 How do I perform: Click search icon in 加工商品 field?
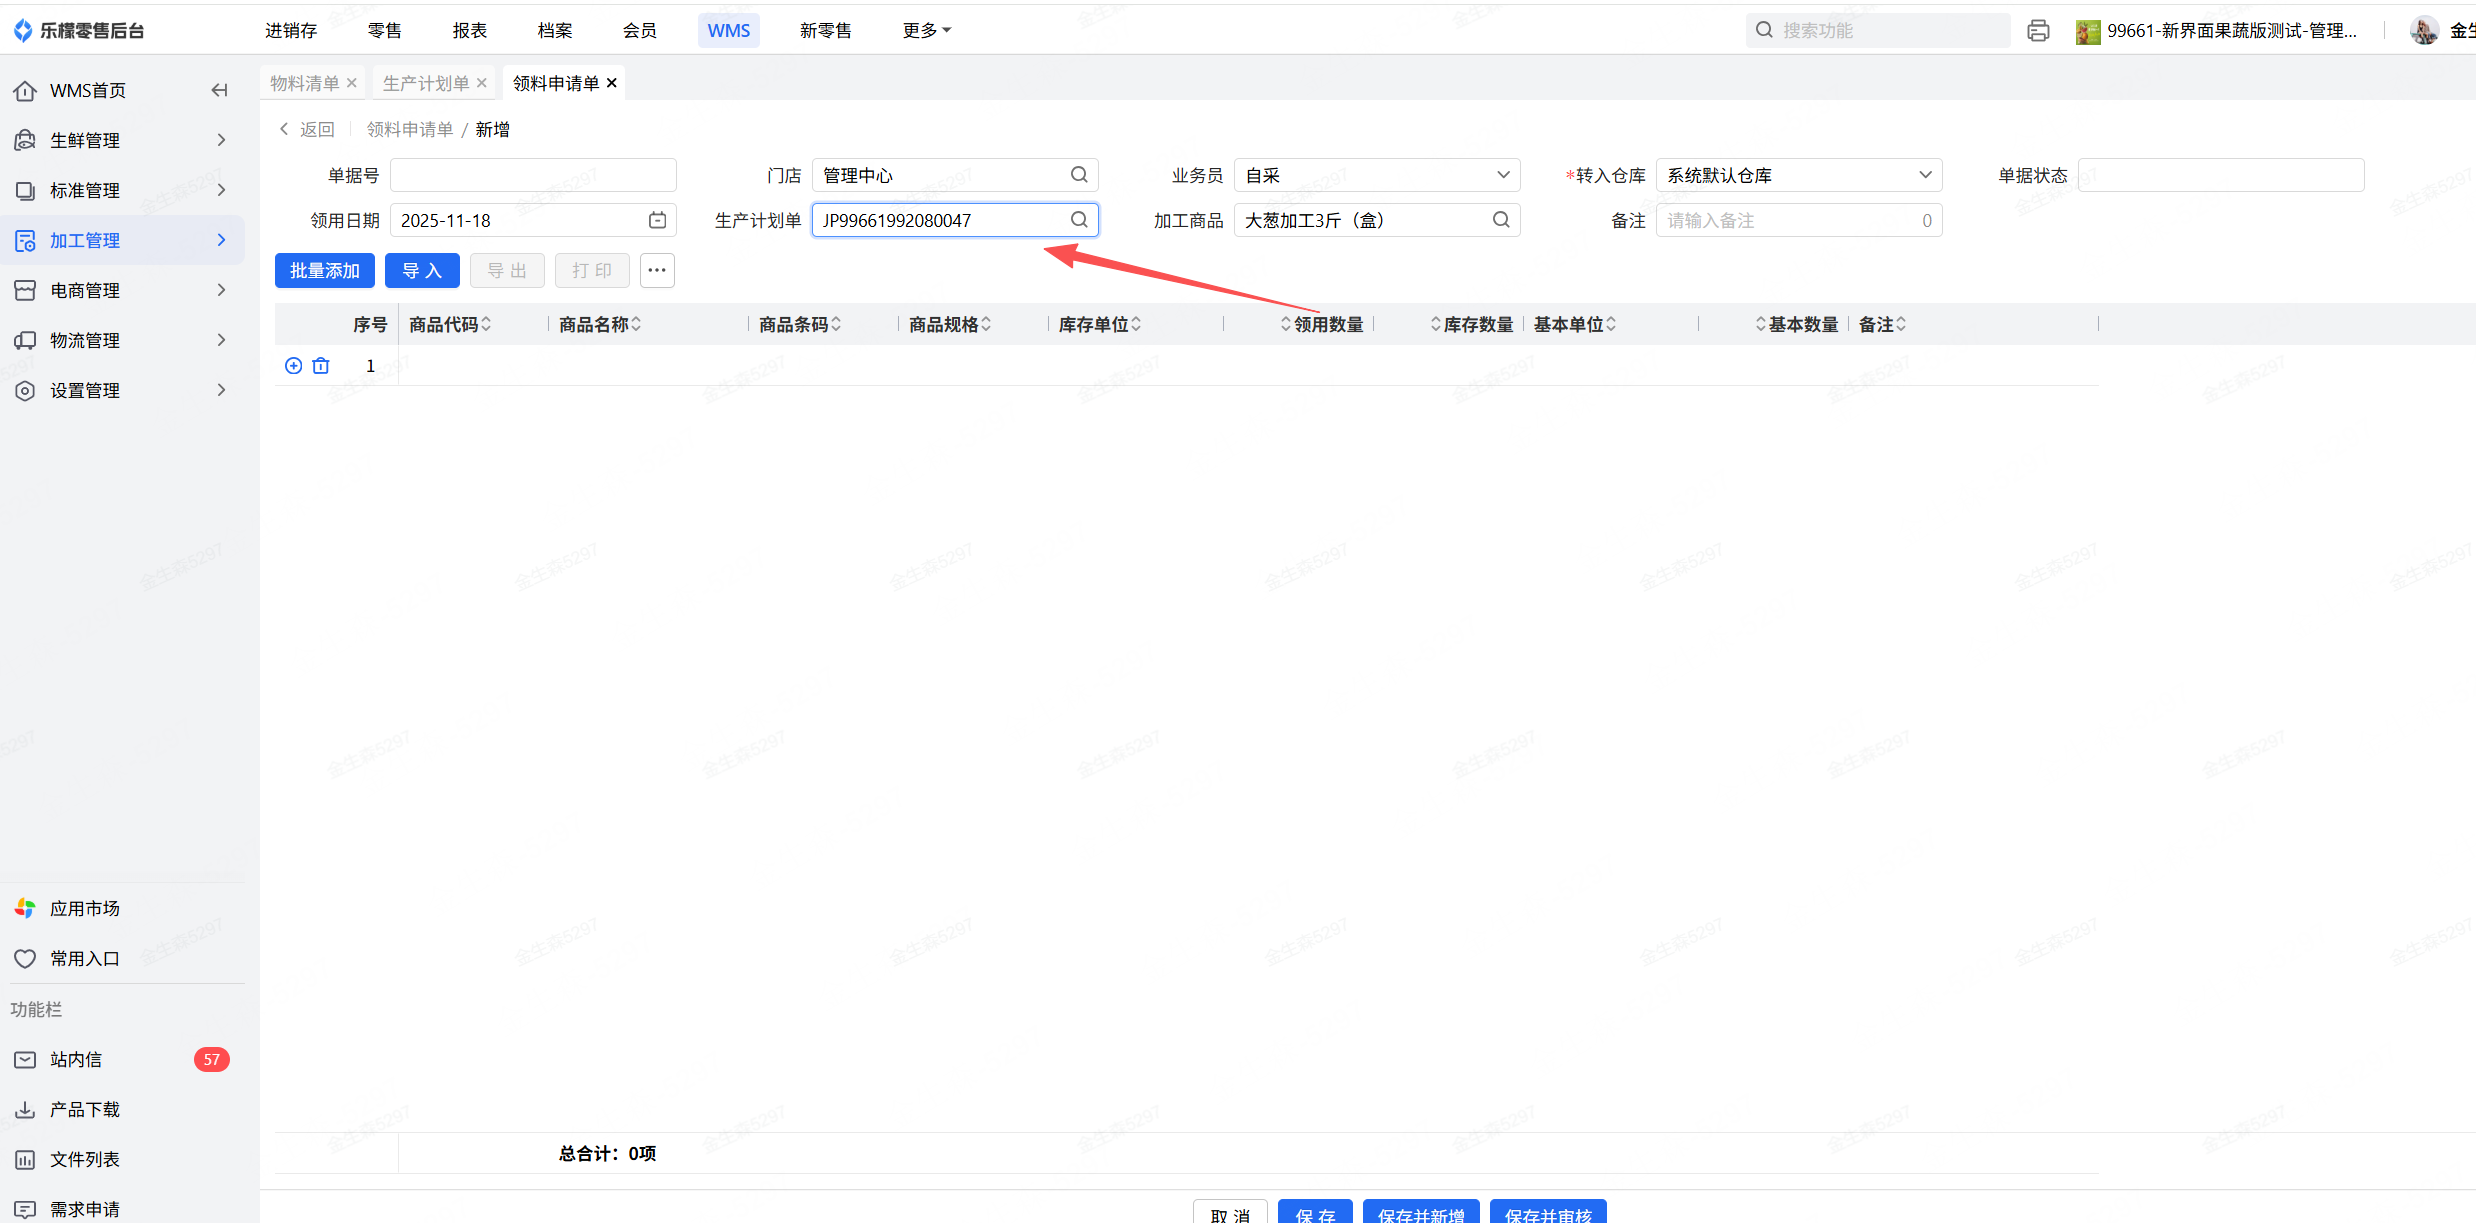(1501, 220)
